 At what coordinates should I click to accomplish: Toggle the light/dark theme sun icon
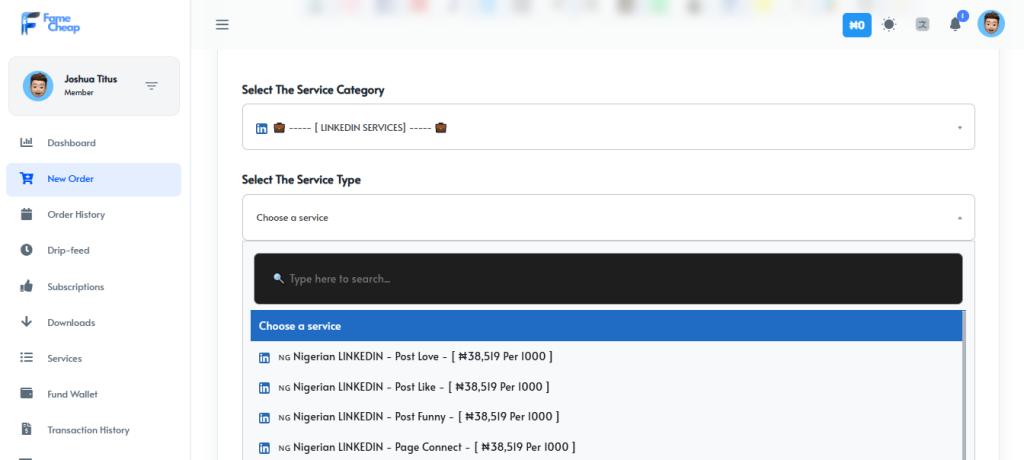pos(889,25)
